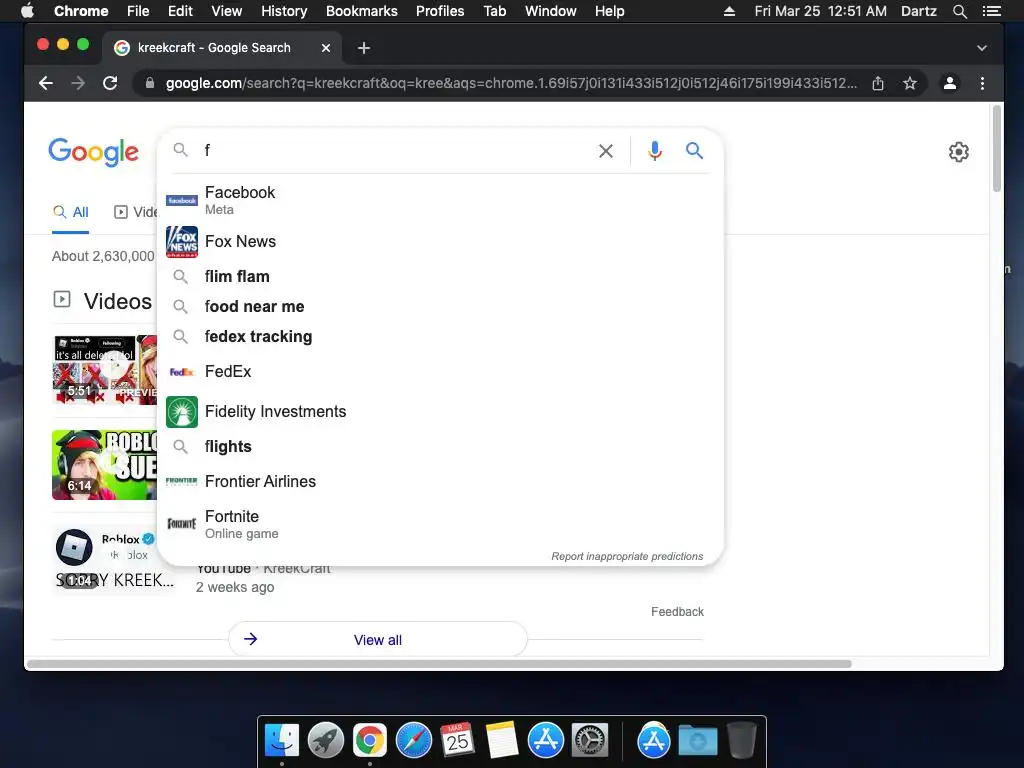Switch to the All results tab
Screen dimensions: 1024x768
pyautogui.click(x=71, y=212)
